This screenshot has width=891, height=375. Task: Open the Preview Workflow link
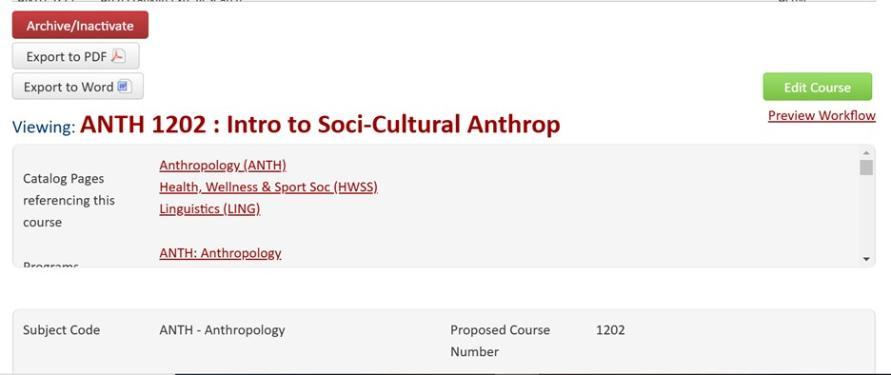(822, 115)
